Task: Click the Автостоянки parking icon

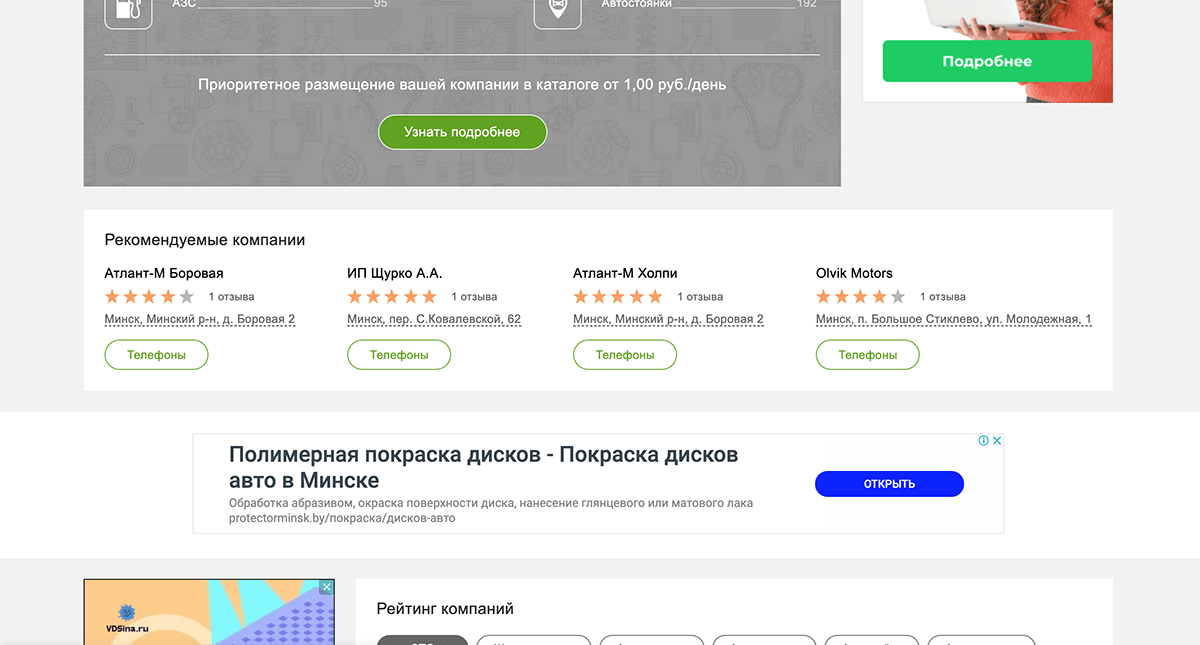Action: click(x=557, y=10)
